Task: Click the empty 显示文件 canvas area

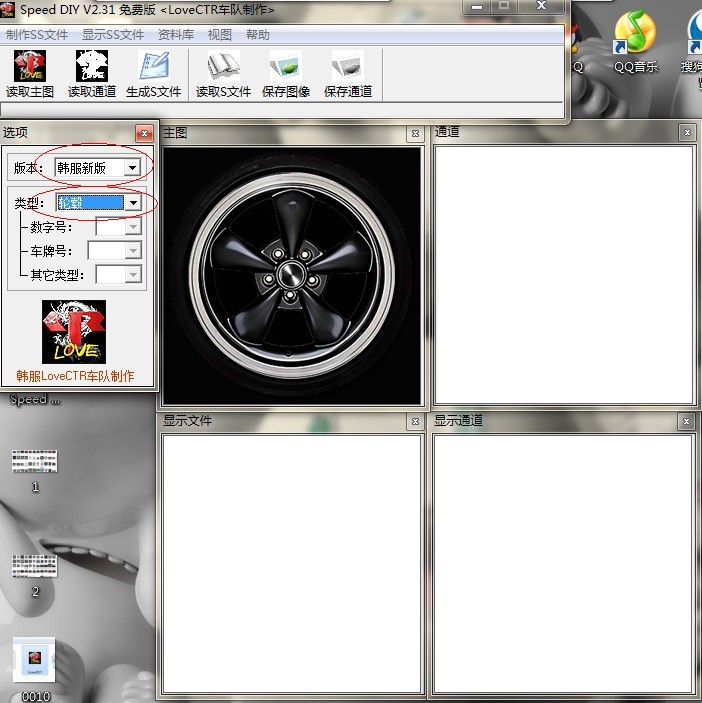Action: pyautogui.click(x=292, y=564)
